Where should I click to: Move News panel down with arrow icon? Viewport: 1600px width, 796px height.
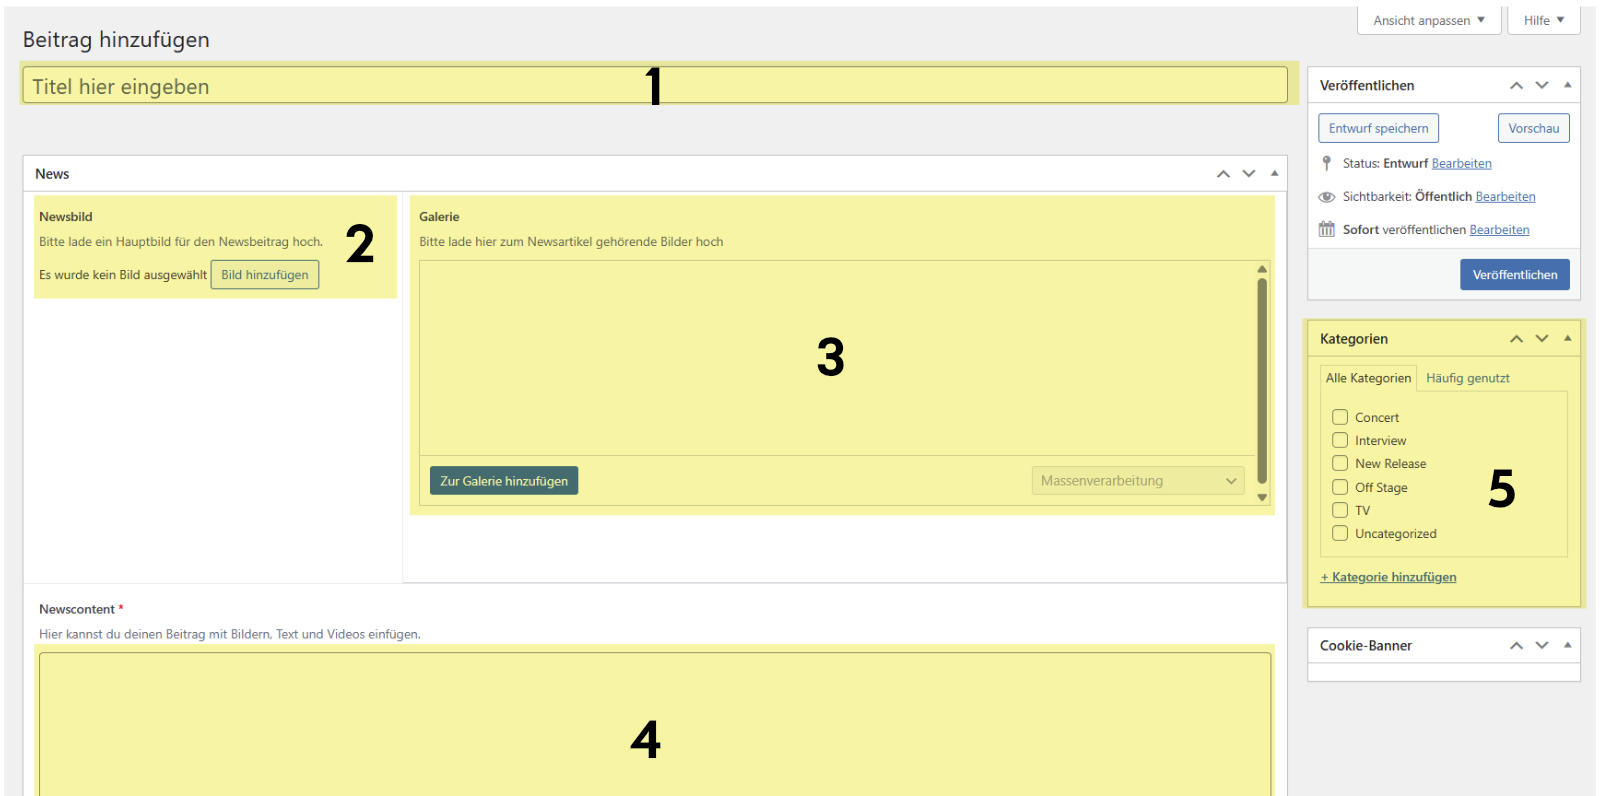1249,174
